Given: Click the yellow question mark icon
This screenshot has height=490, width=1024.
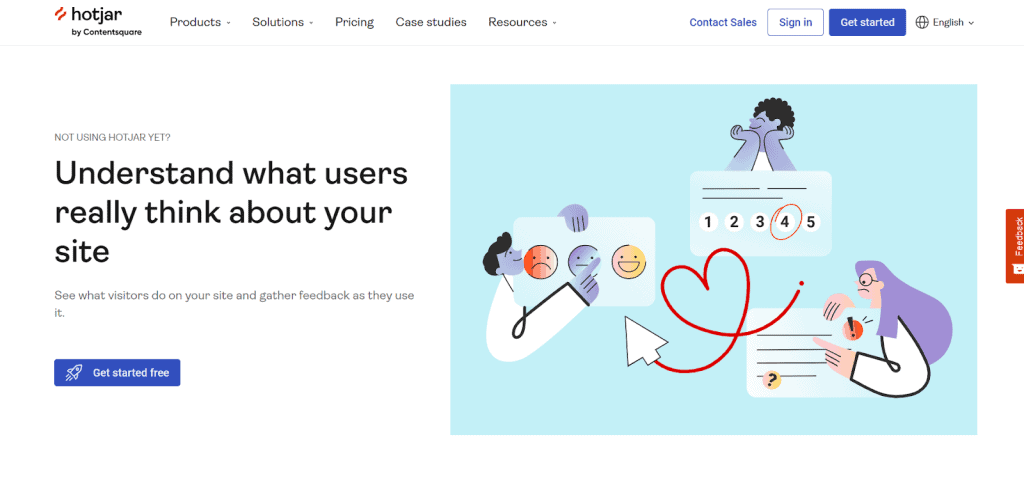Looking at the screenshot, I should pyautogui.click(x=770, y=379).
